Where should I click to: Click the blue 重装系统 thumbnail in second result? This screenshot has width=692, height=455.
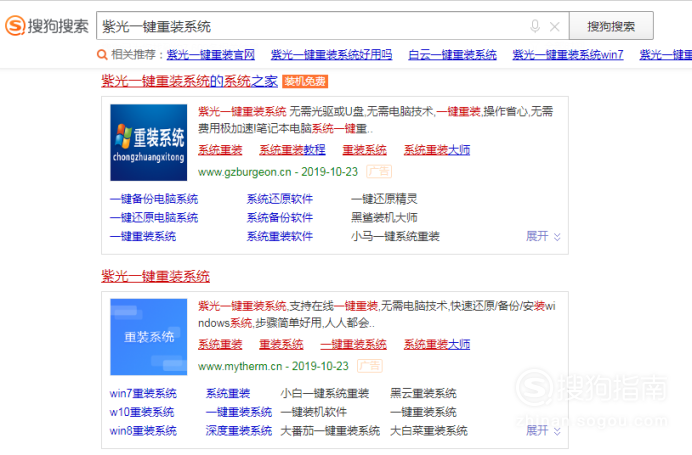coord(149,337)
